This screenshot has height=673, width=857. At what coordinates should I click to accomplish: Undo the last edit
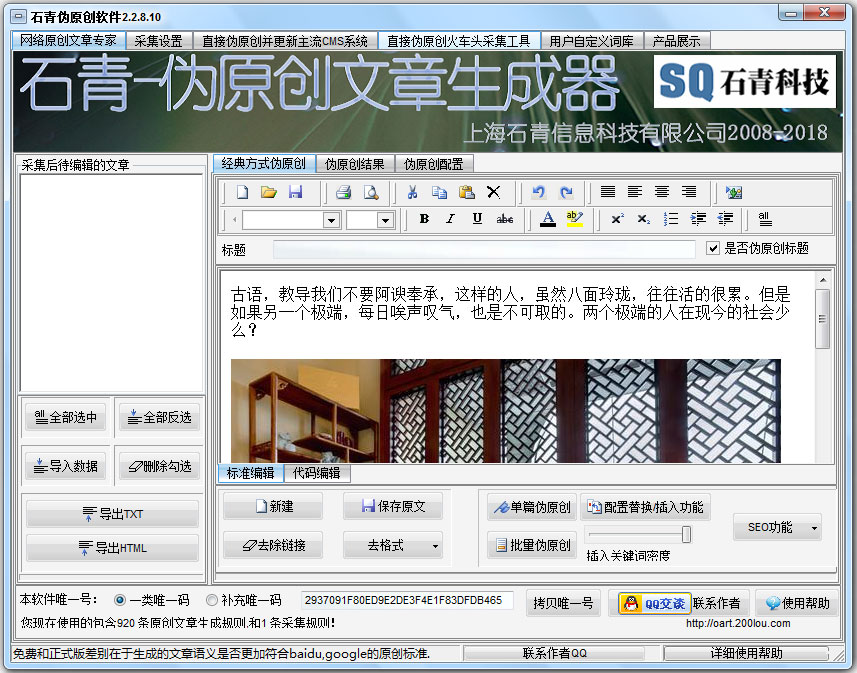click(539, 192)
